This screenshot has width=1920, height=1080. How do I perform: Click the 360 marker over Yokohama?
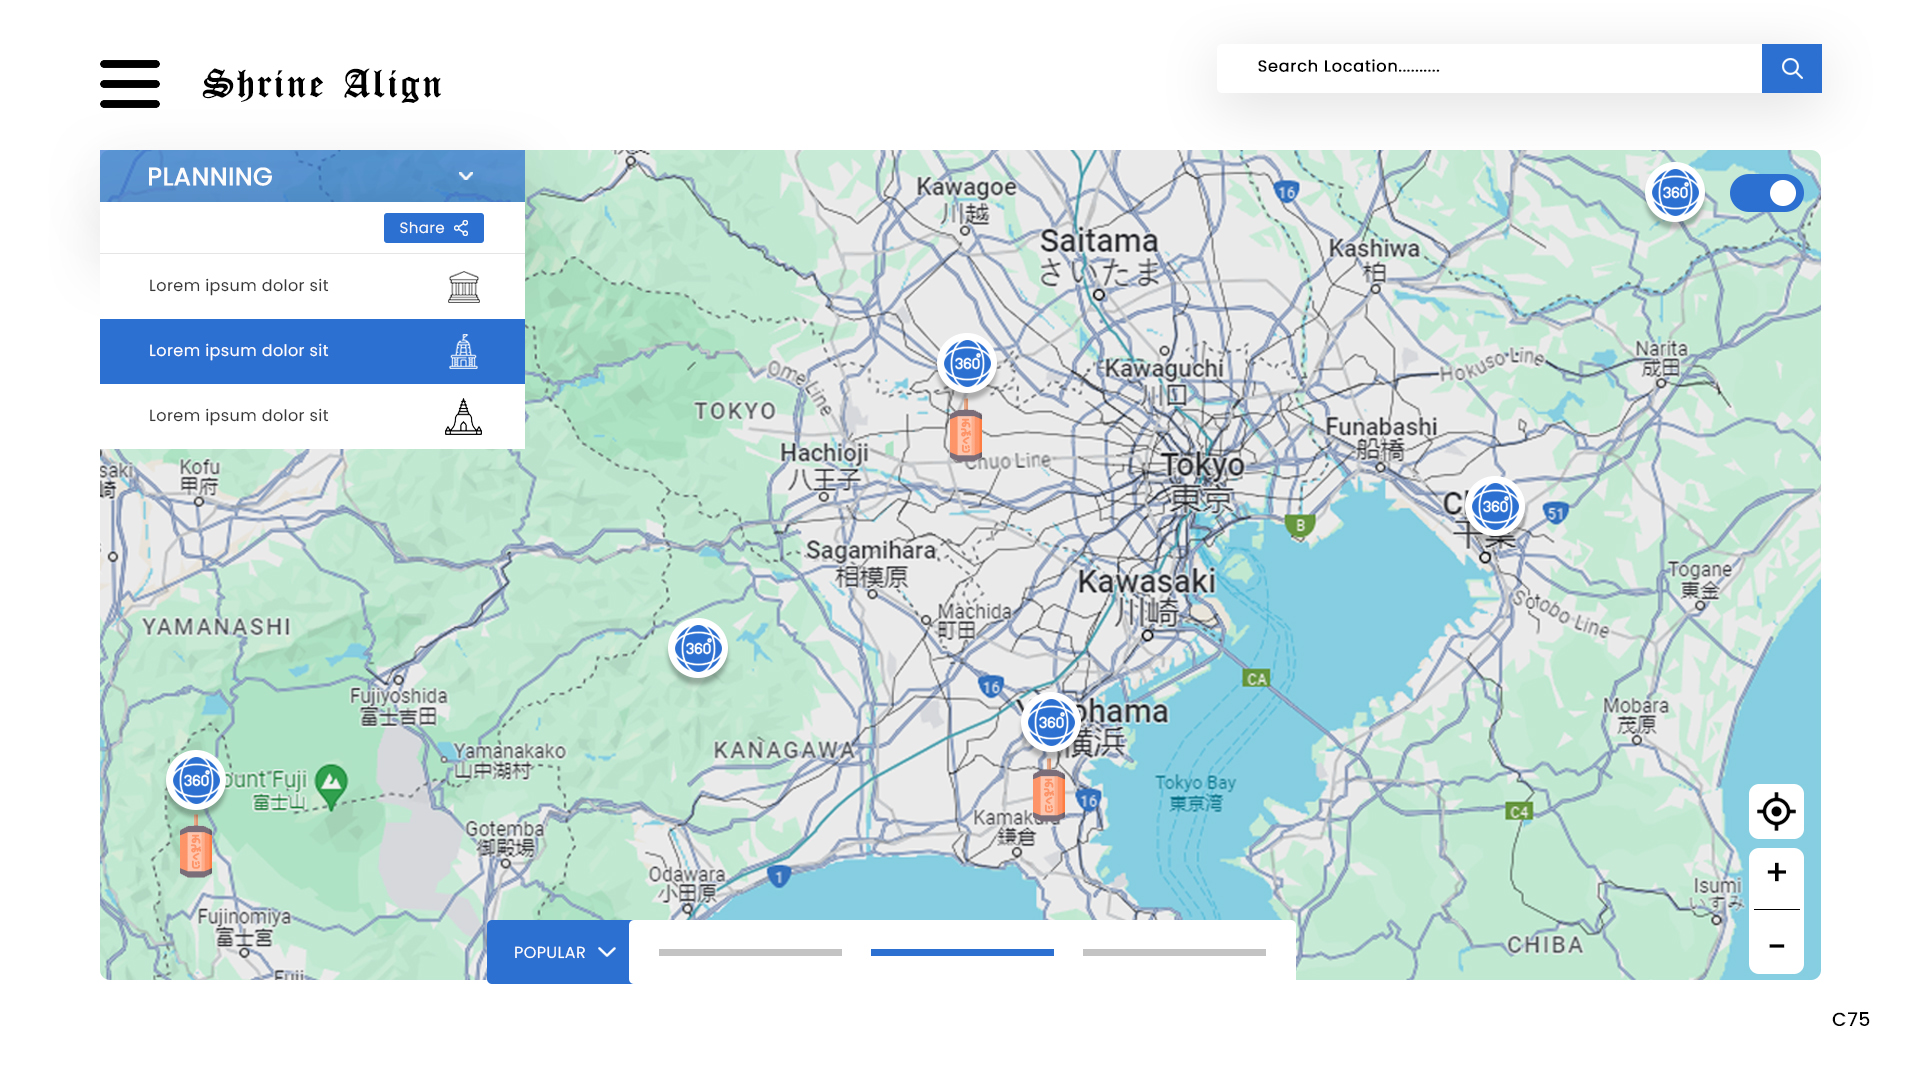1051,722
